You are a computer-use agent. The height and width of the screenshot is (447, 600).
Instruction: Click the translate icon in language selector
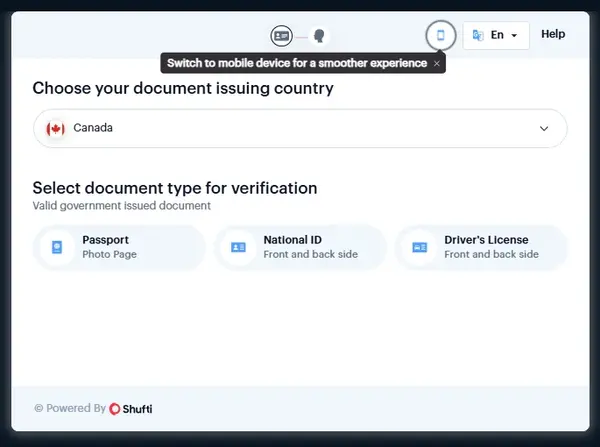478,35
